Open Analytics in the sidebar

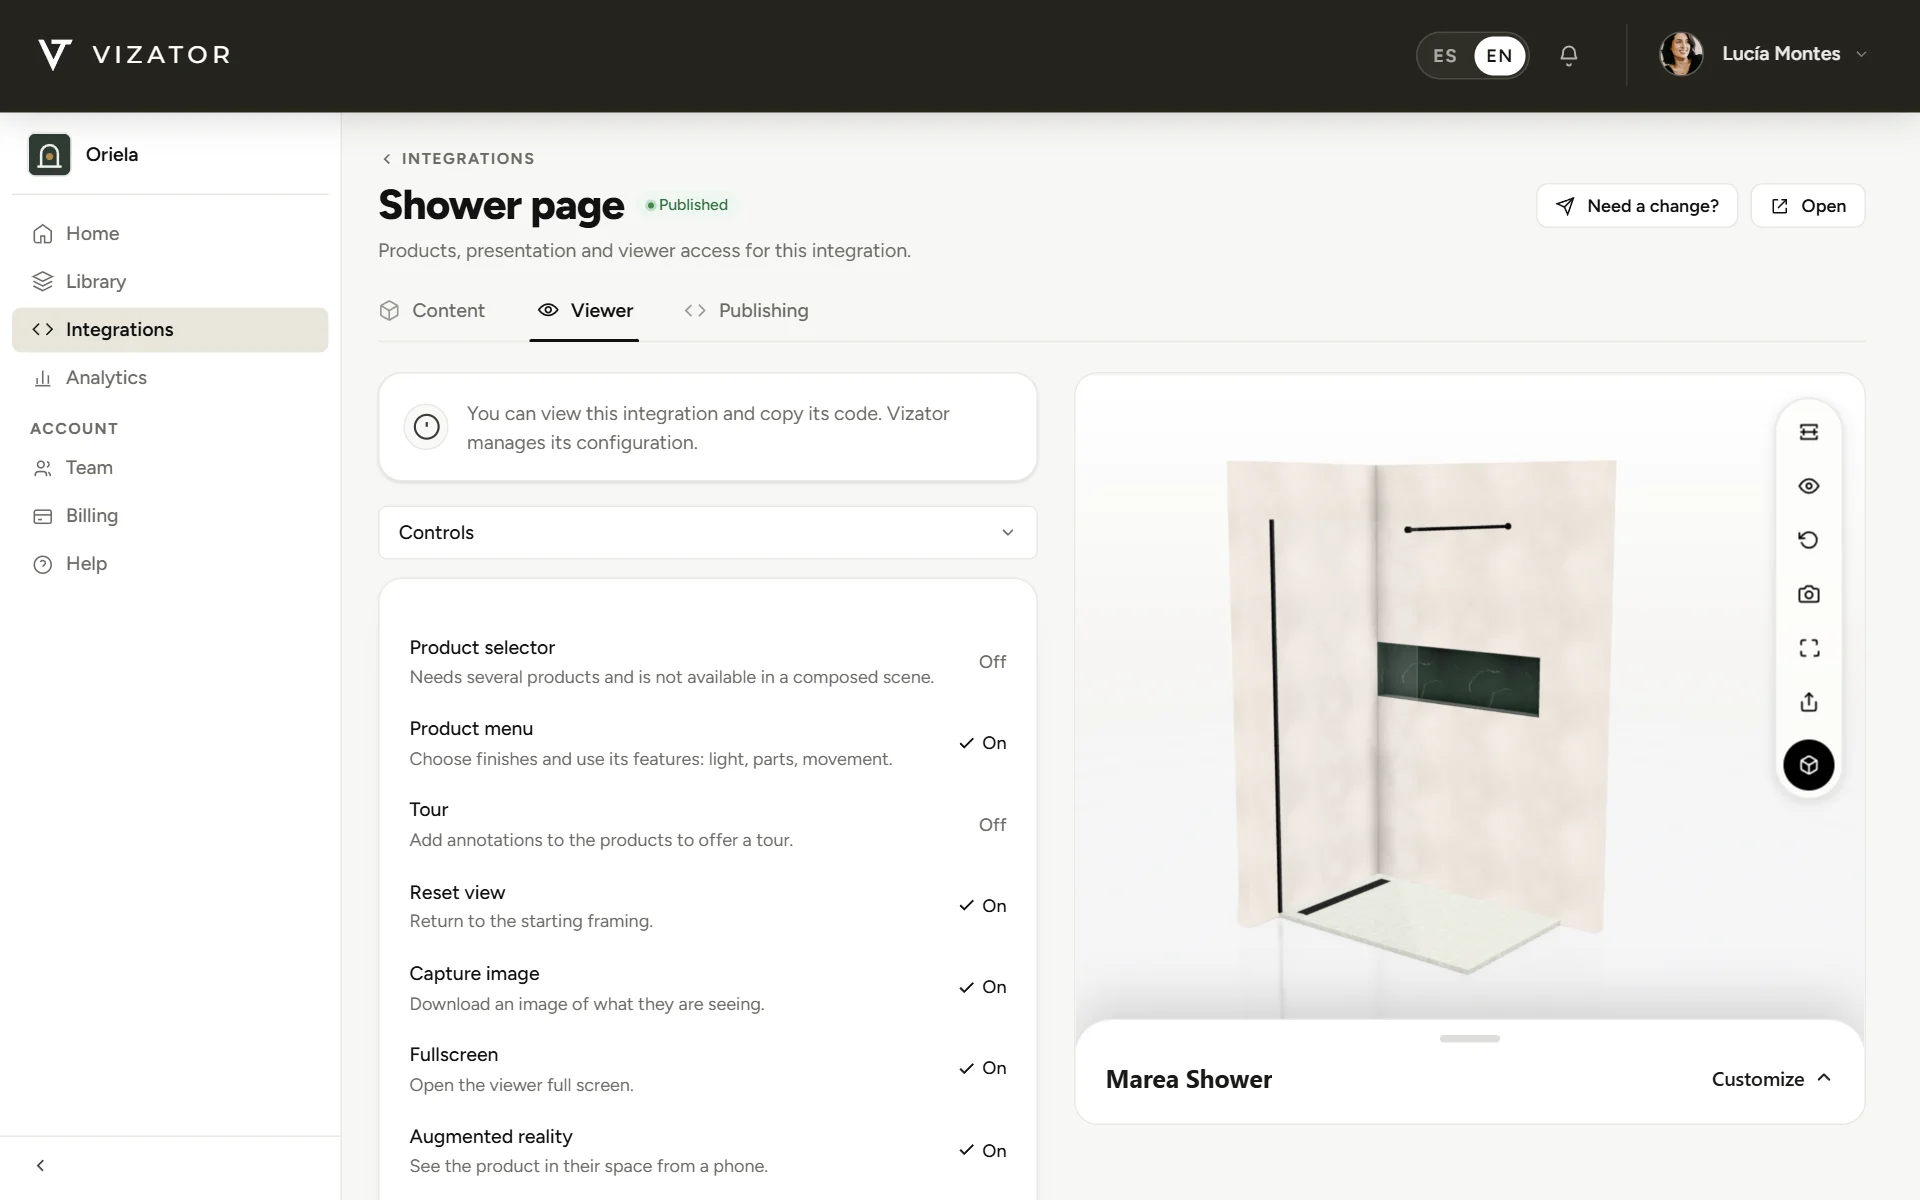click(170, 378)
